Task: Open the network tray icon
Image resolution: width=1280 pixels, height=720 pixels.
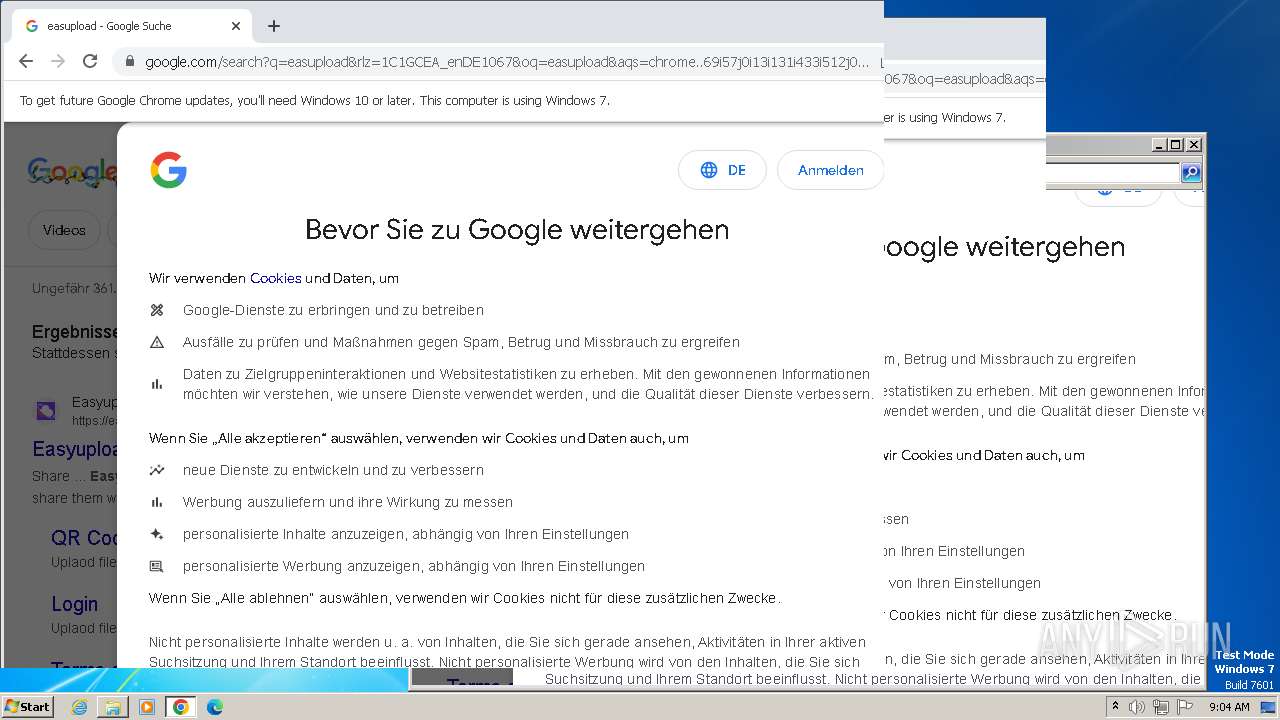Action: pyautogui.click(x=1161, y=707)
